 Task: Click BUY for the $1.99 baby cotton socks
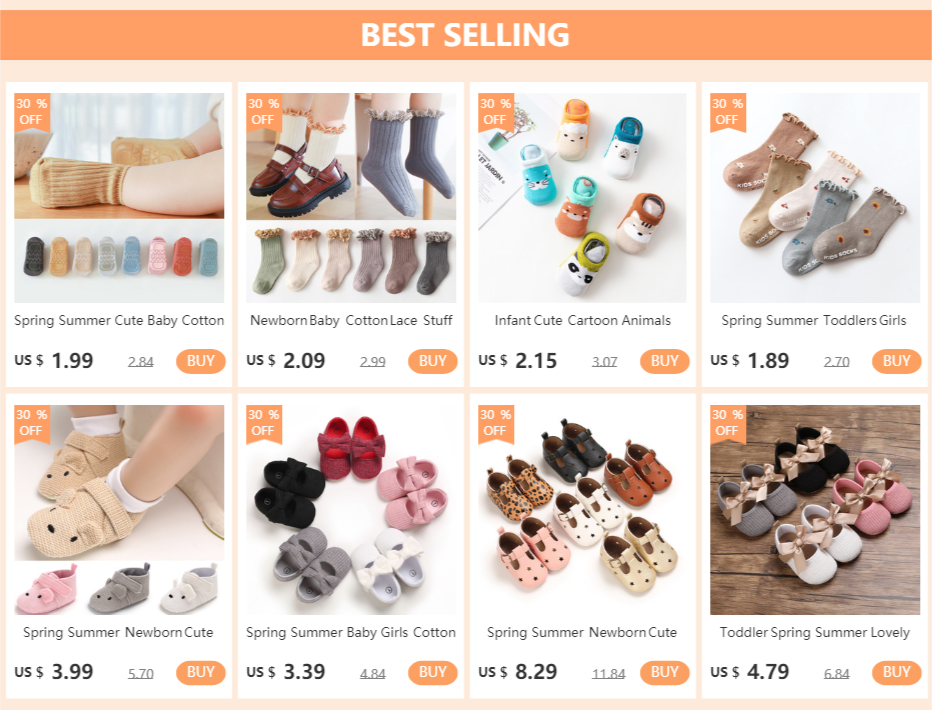(x=200, y=361)
